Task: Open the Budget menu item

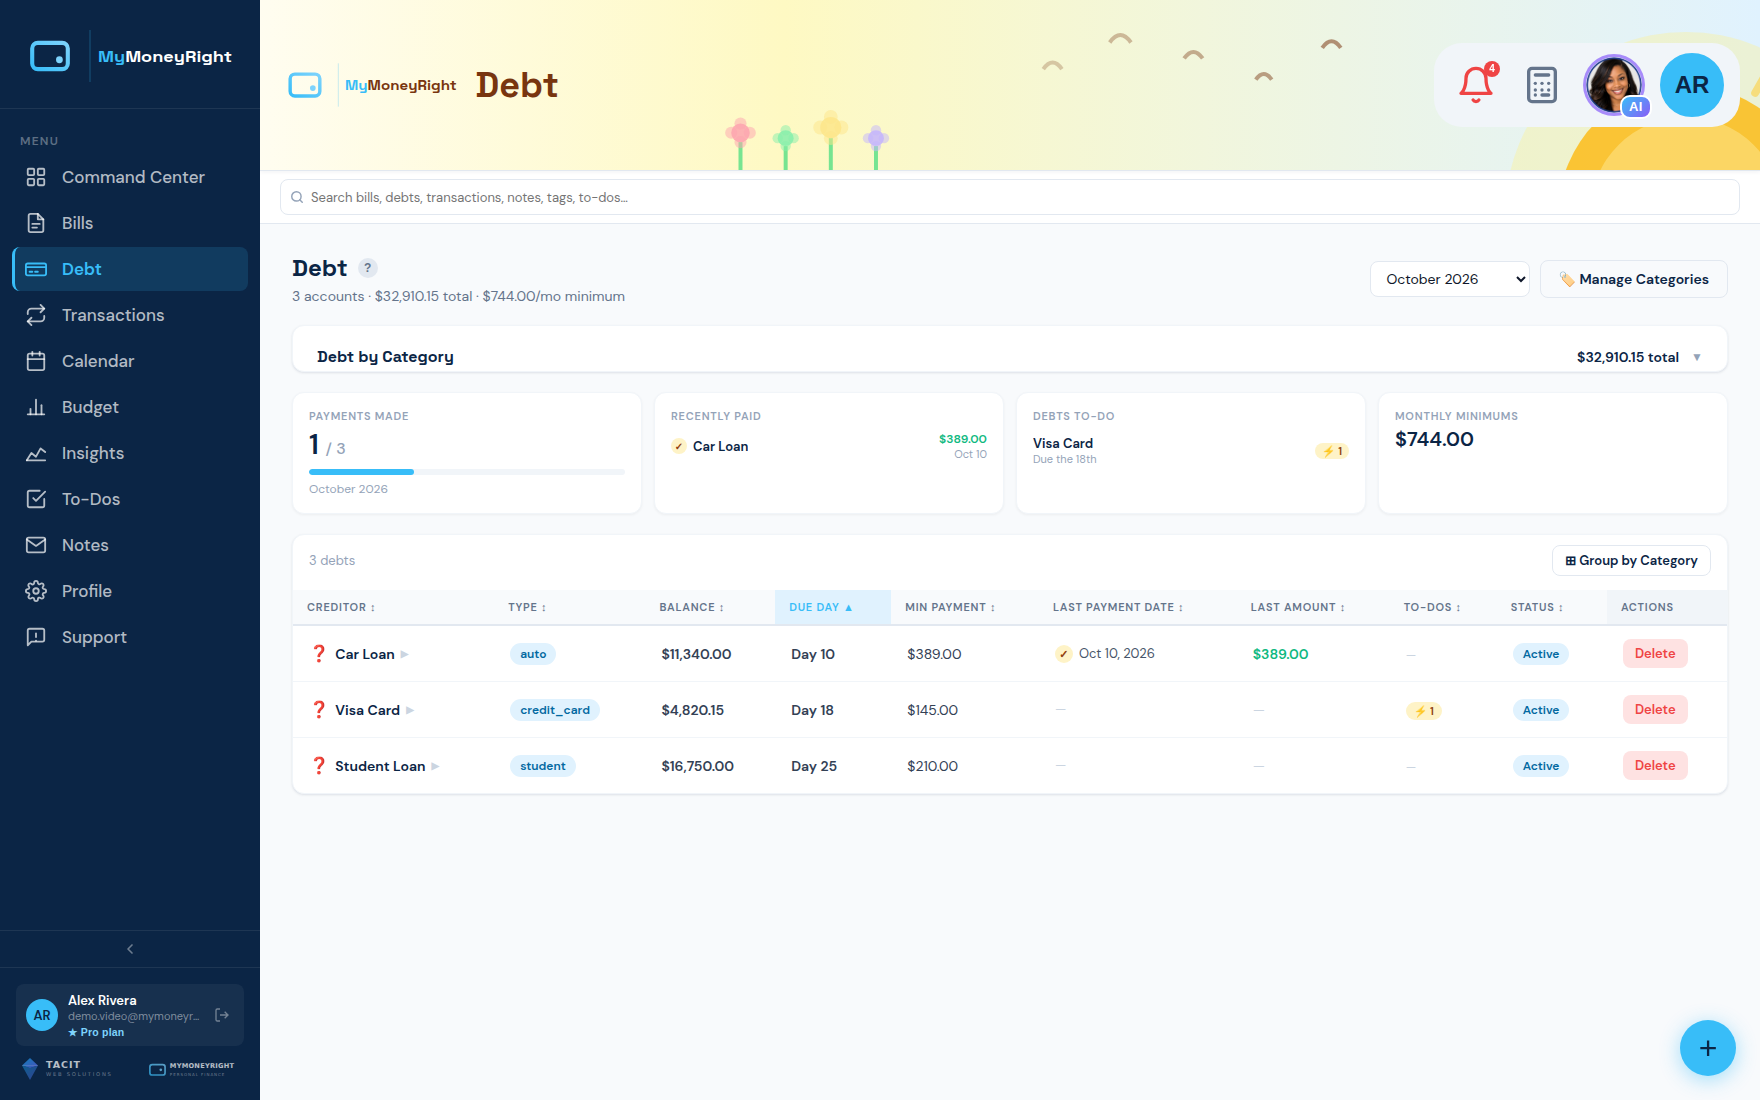Action: 130,407
